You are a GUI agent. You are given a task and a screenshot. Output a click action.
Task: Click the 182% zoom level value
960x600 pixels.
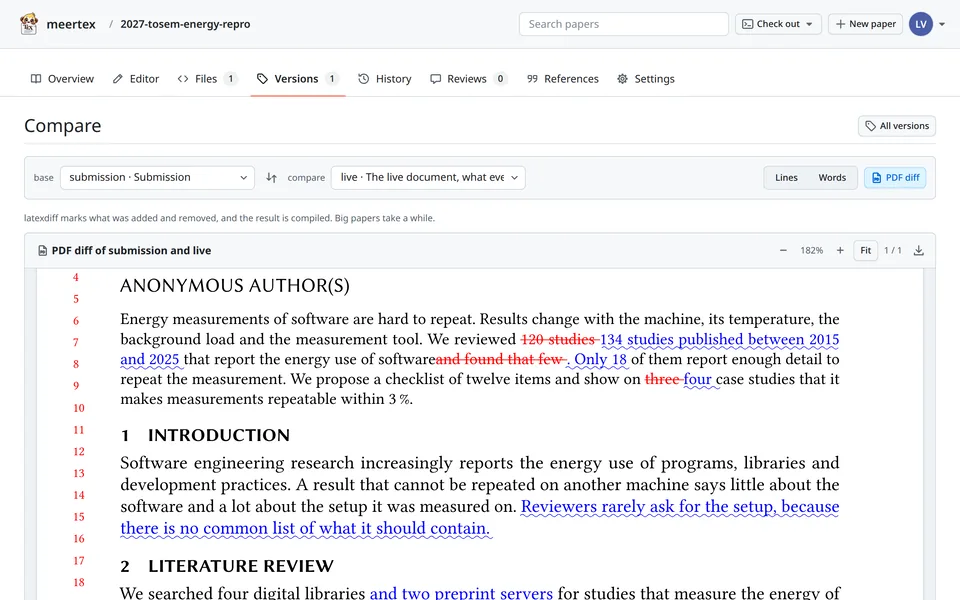point(811,250)
